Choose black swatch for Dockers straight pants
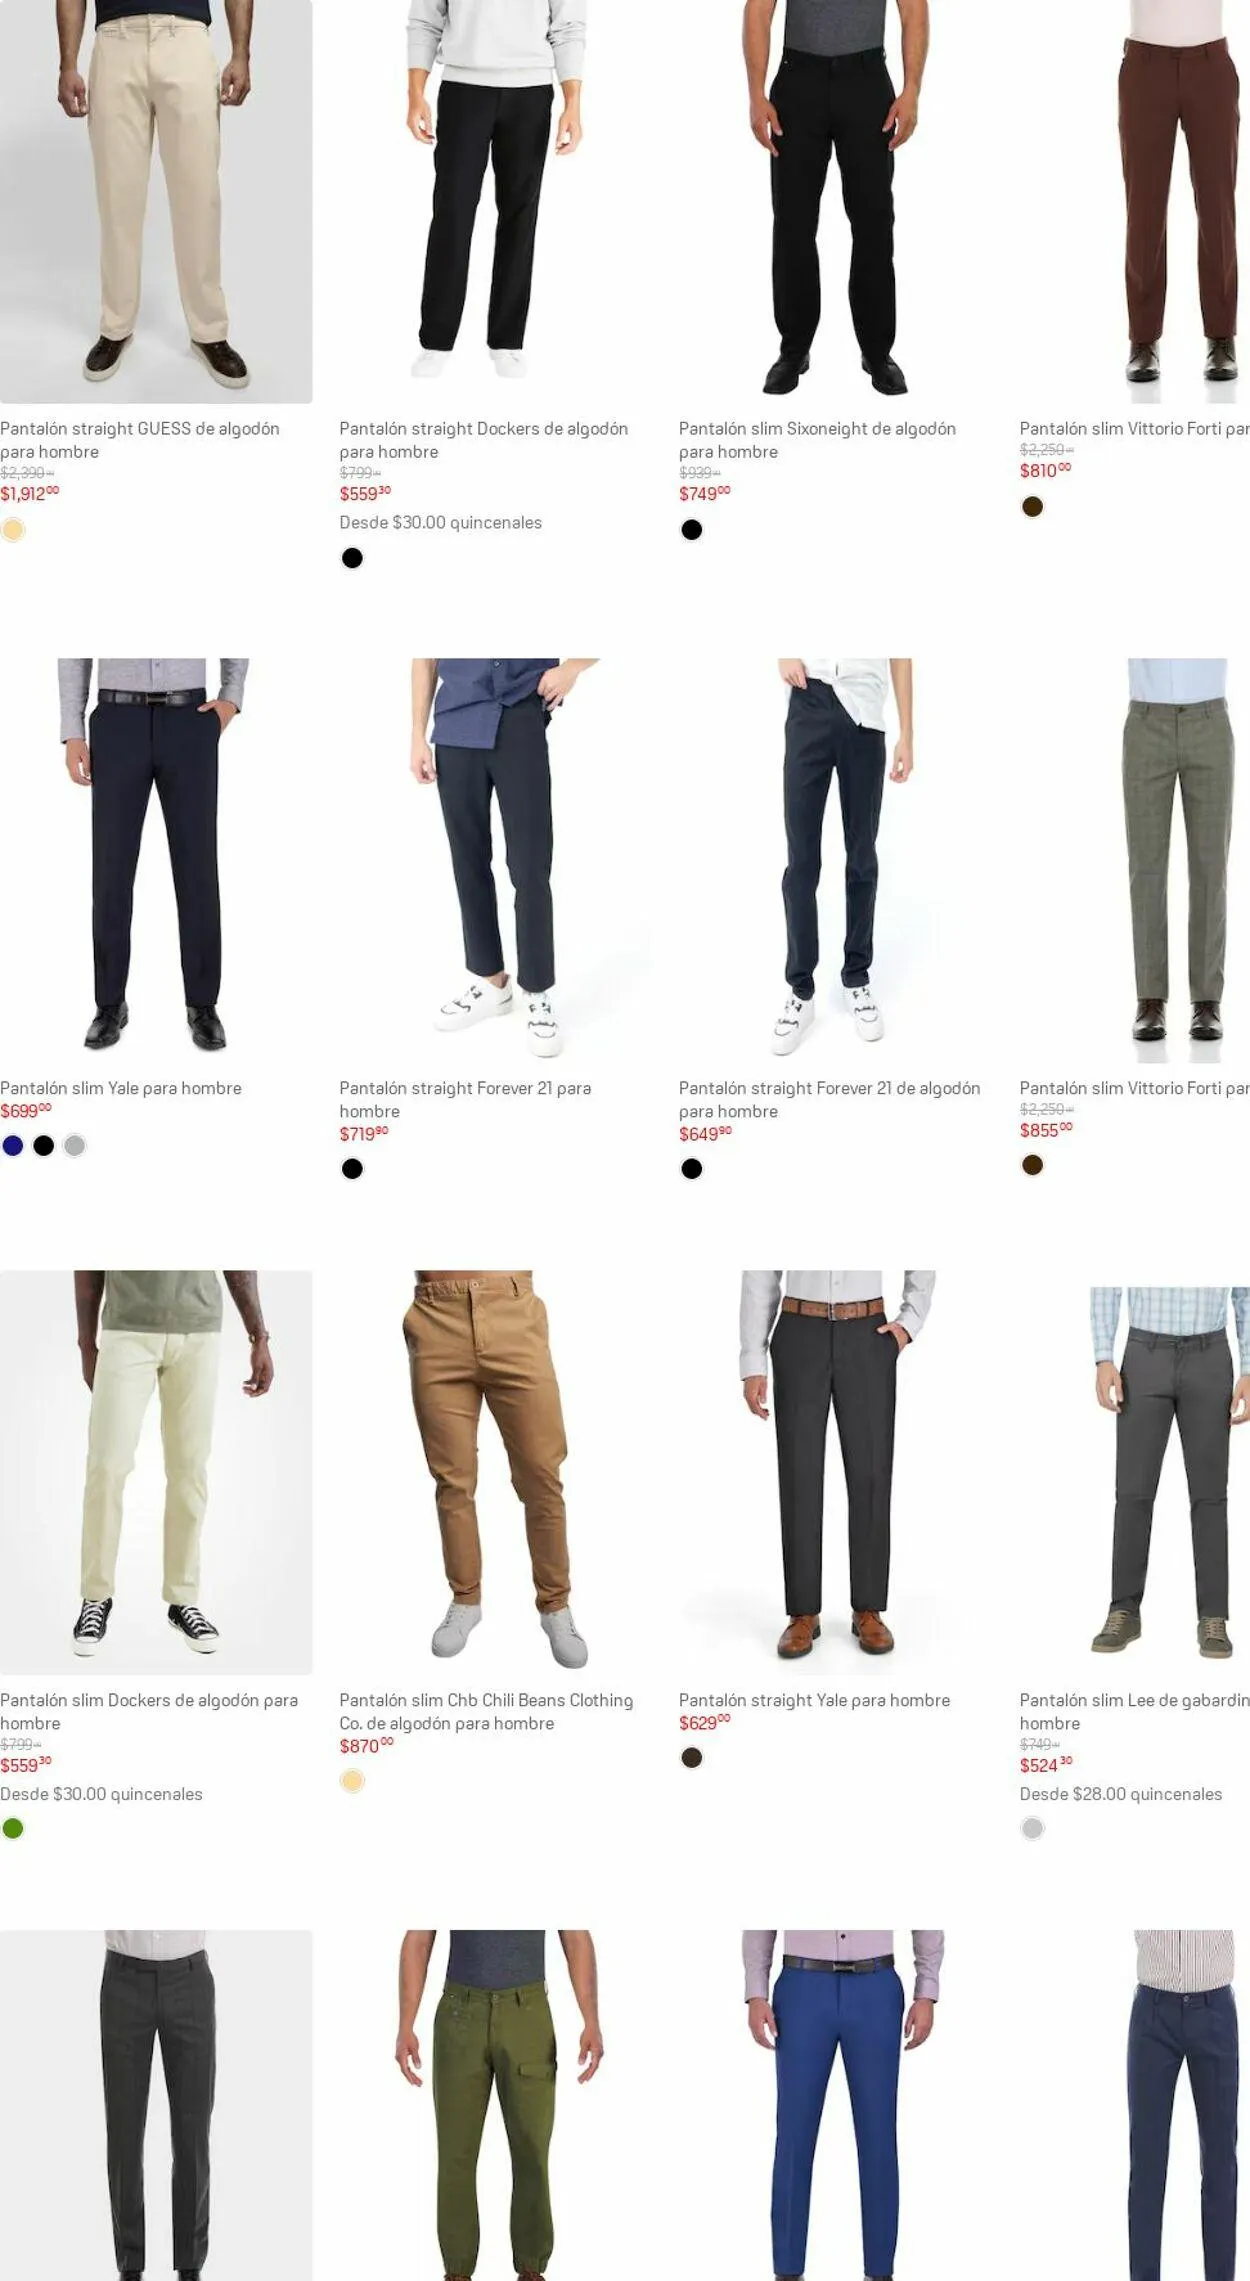This screenshot has width=1250, height=2281. (352, 558)
